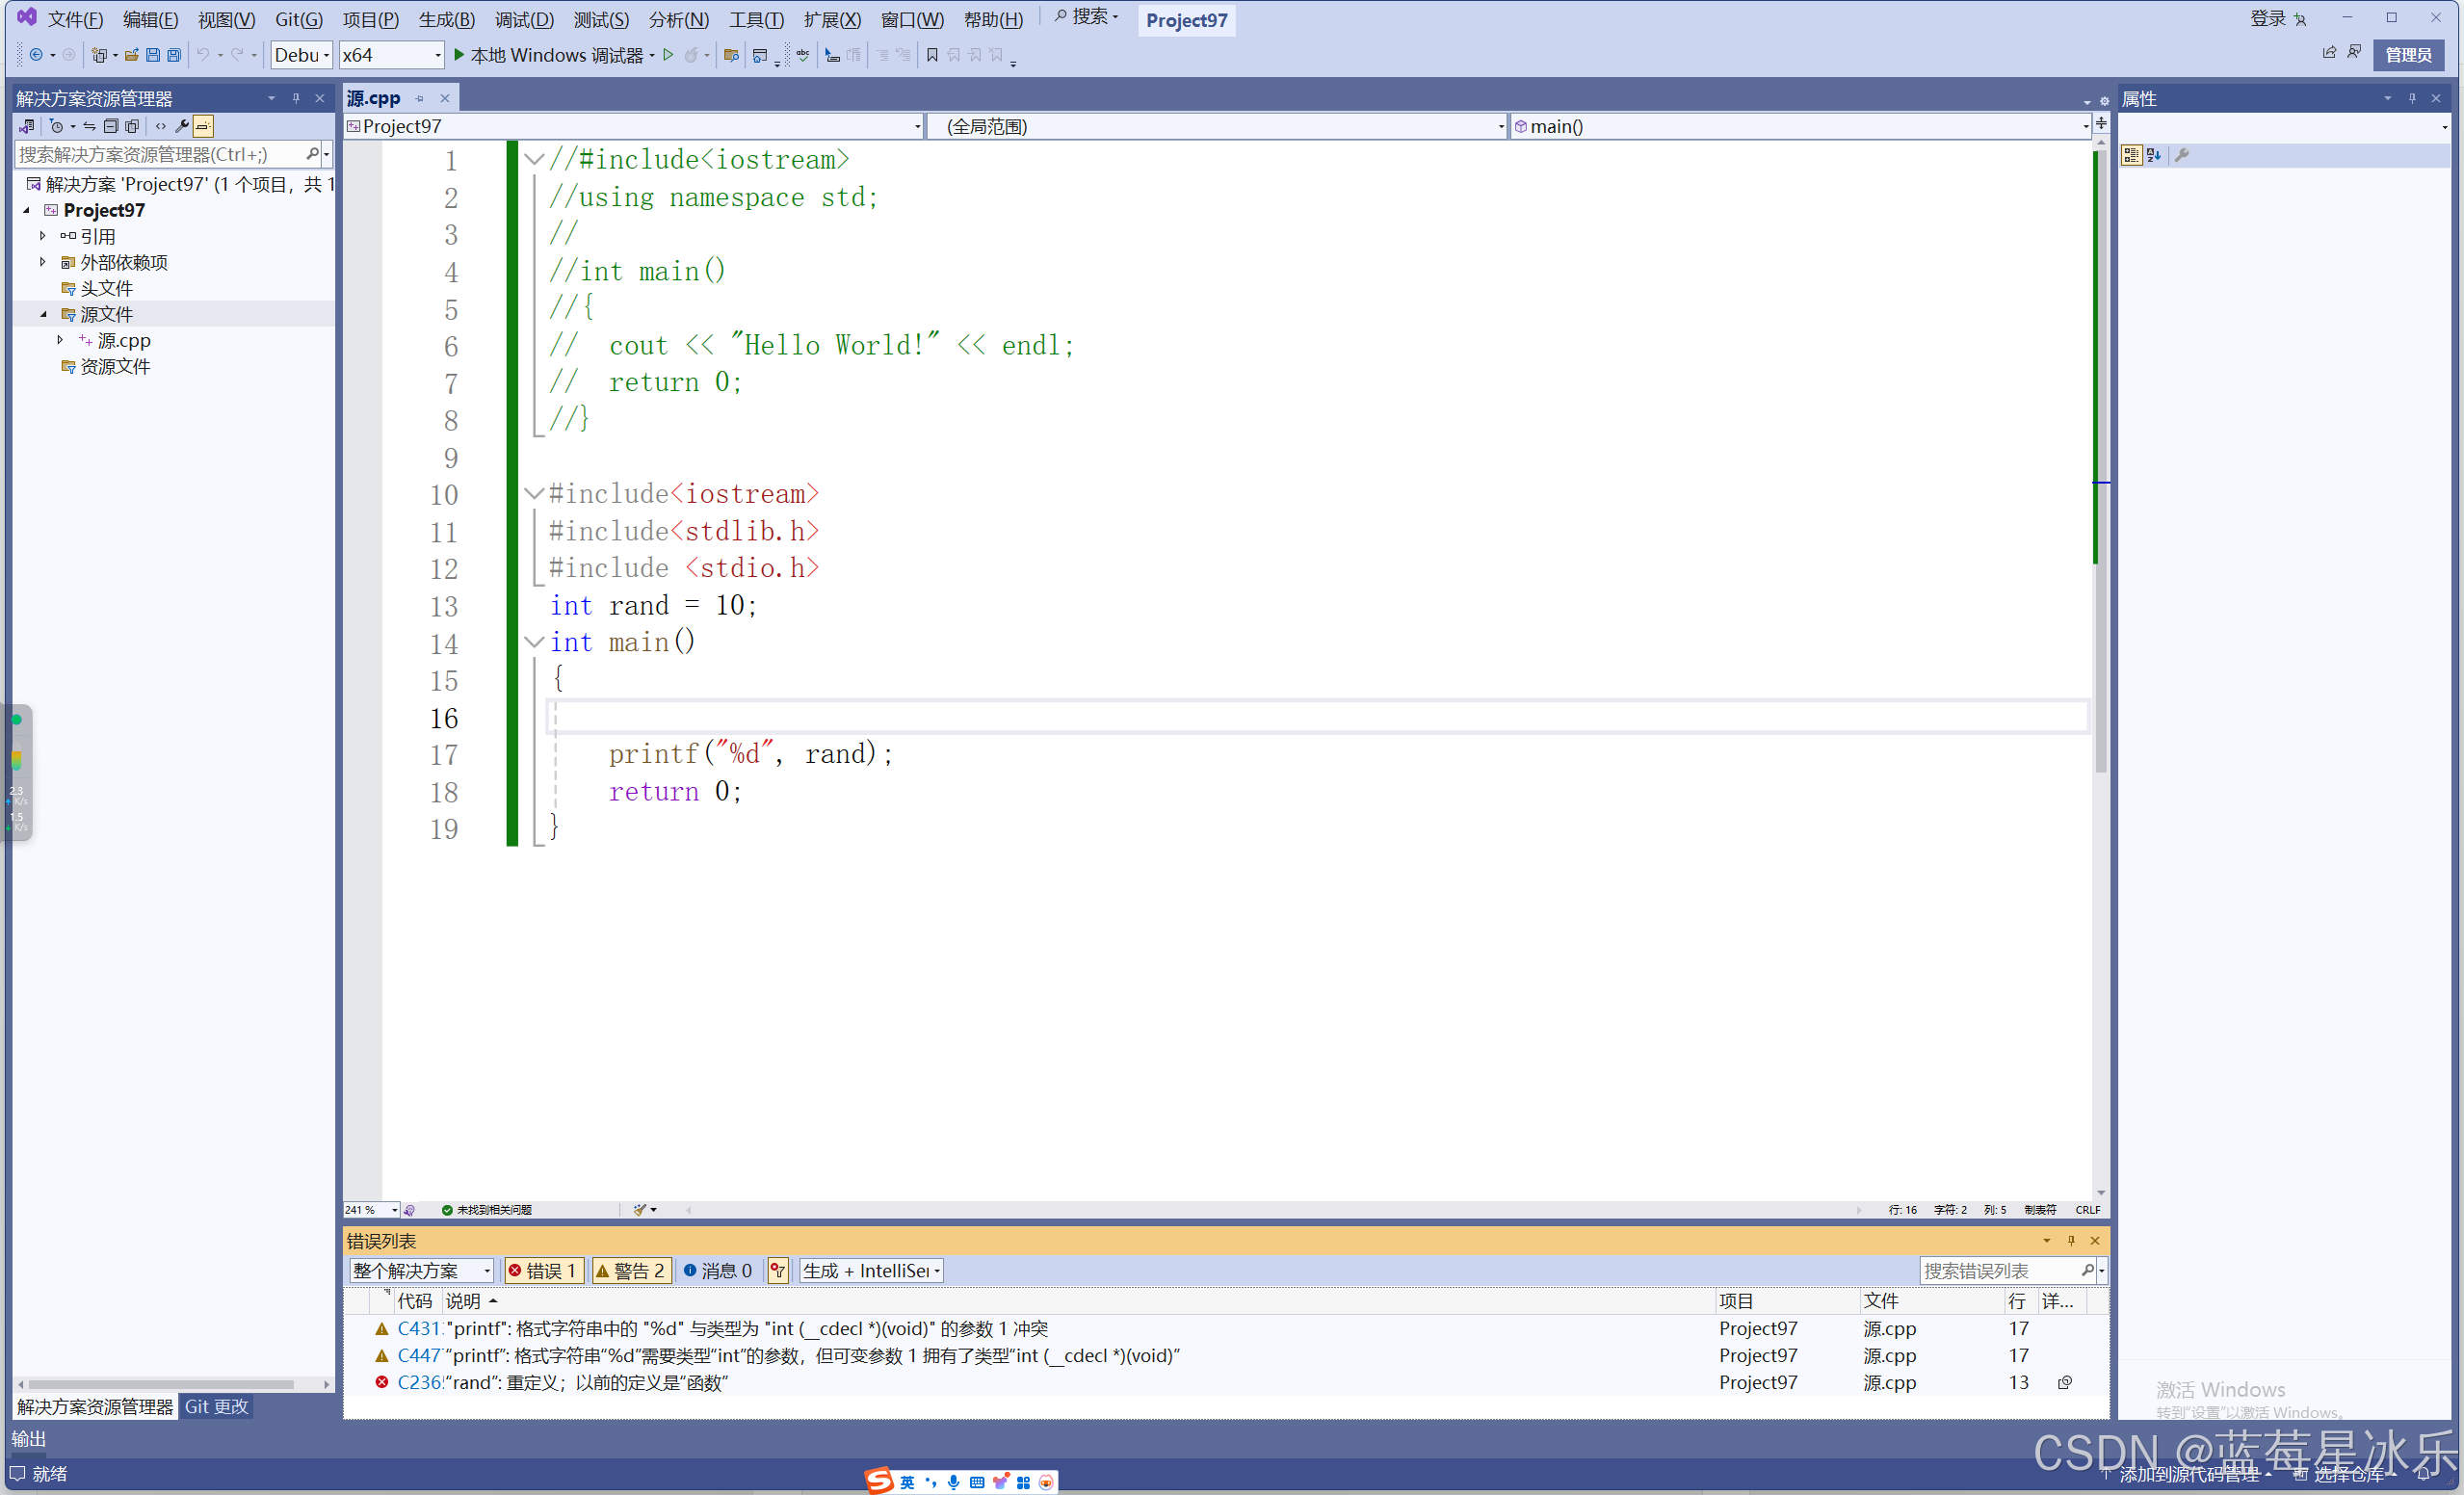Toggle the error list funnel filter button
The height and width of the screenshot is (1495, 2464).
pyautogui.click(x=778, y=1270)
